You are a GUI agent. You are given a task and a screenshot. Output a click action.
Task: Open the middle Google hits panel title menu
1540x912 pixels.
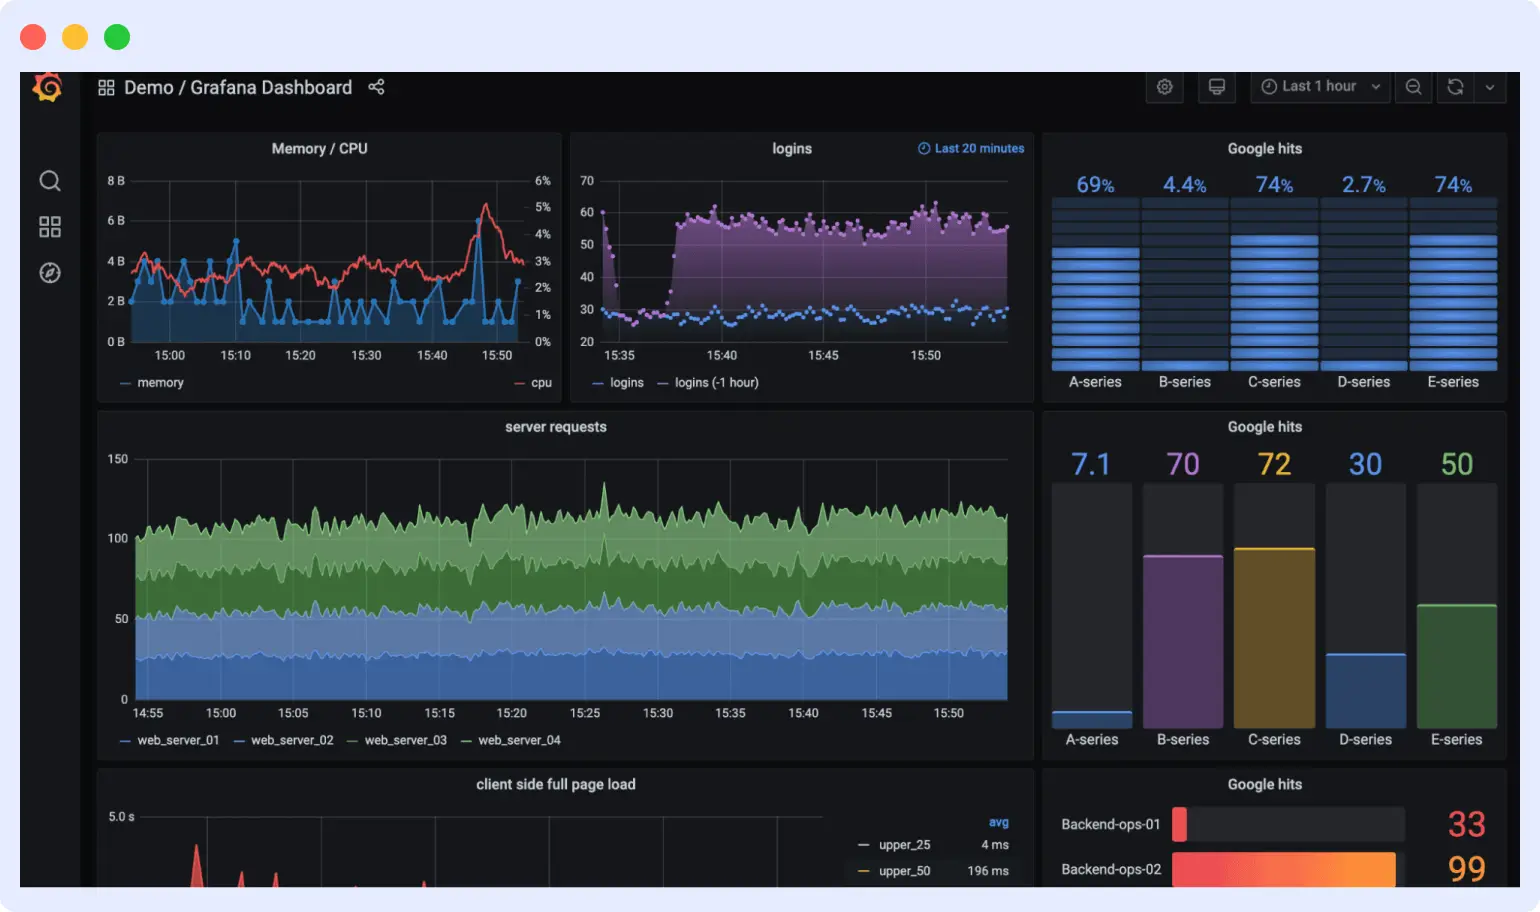pyautogui.click(x=1265, y=427)
